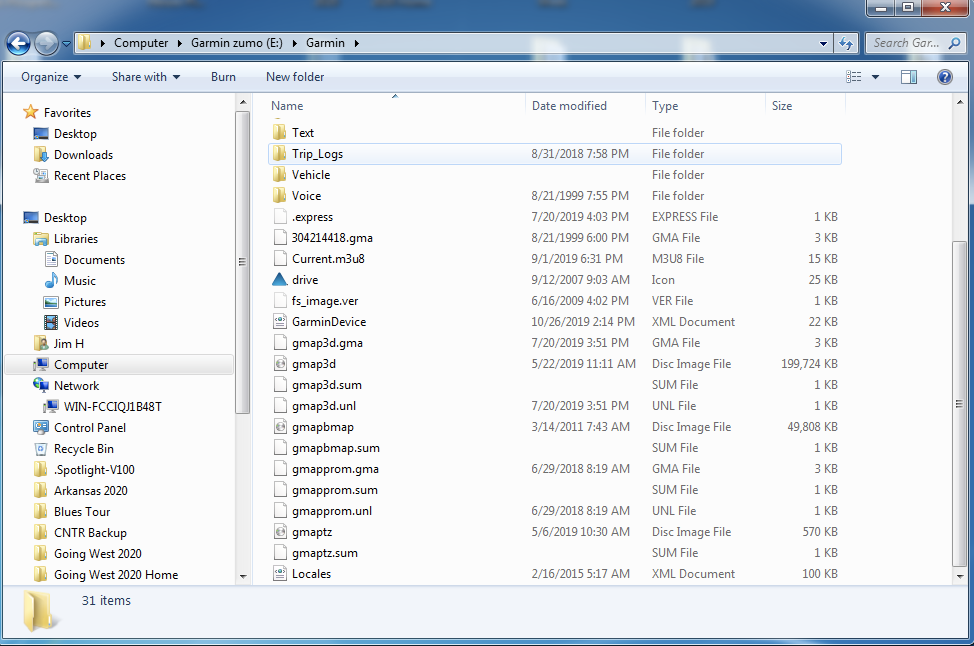Open the Pictures library
Image resolution: width=974 pixels, height=646 pixels.
point(84,302)
